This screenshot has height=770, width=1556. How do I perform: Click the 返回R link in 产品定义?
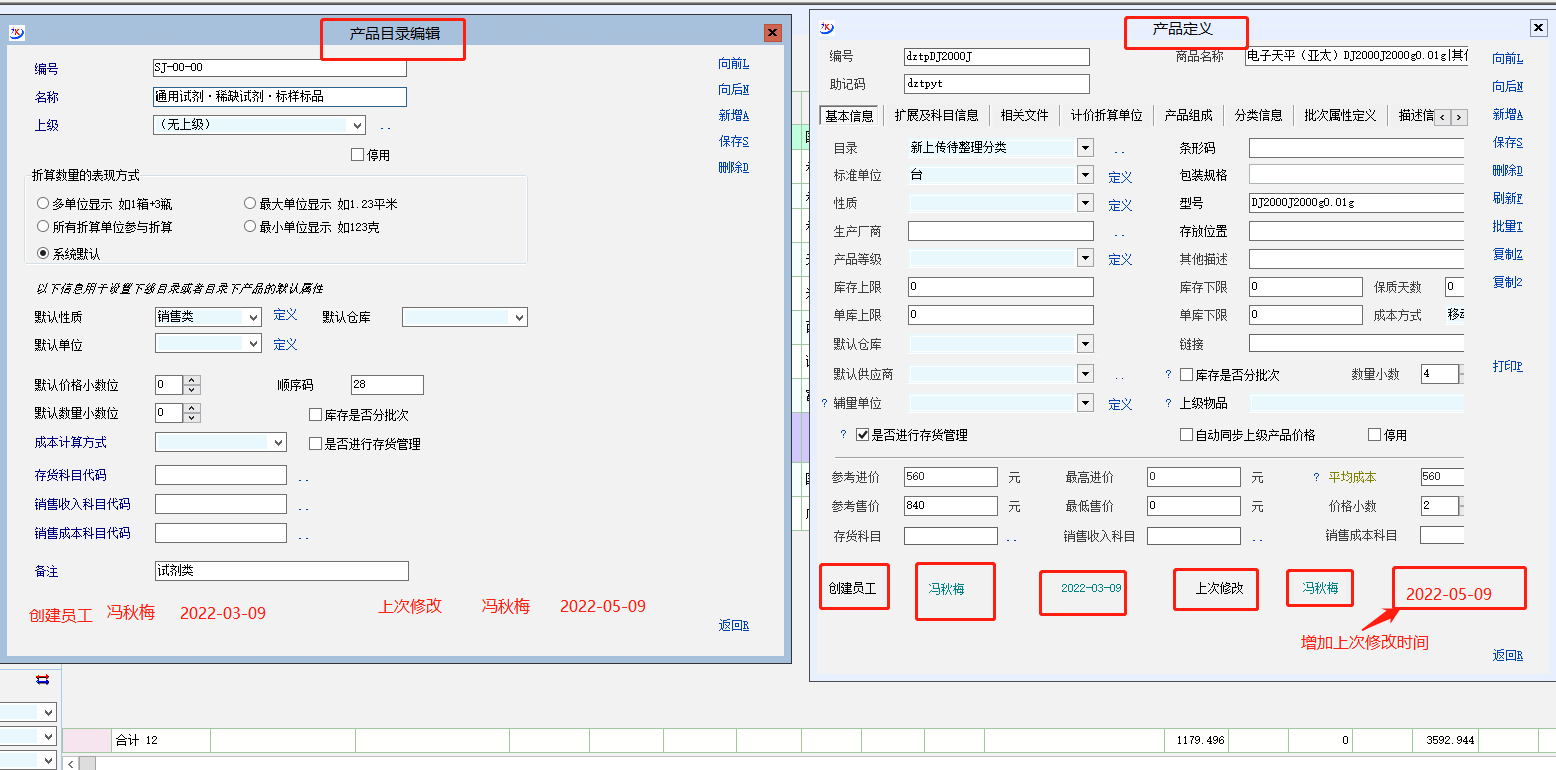[x=1507, y=655]
